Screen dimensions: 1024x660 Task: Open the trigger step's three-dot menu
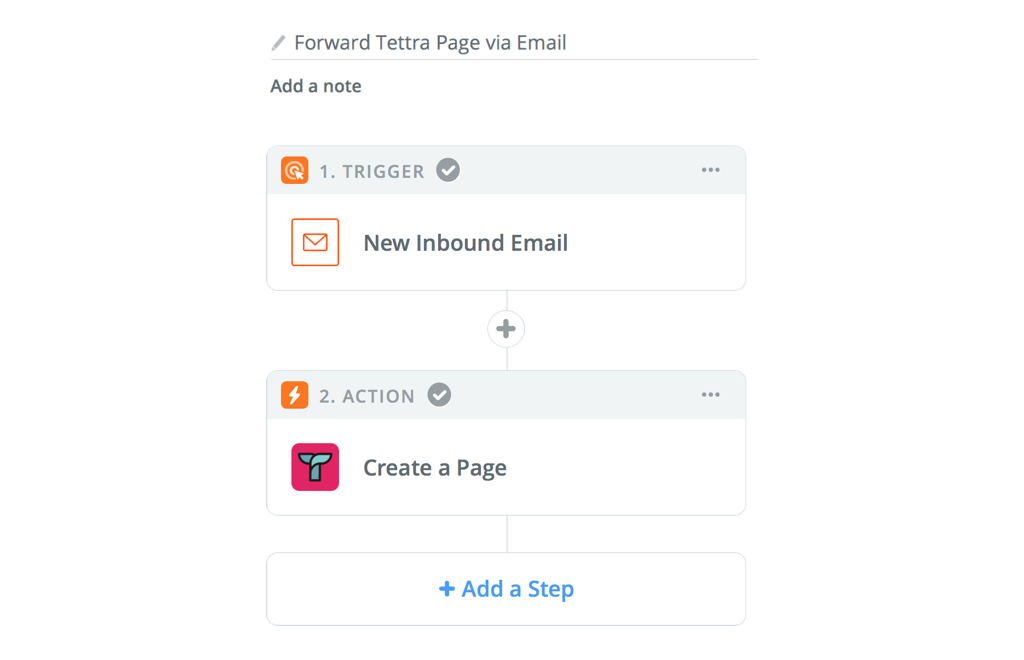(x=710, y=170)
